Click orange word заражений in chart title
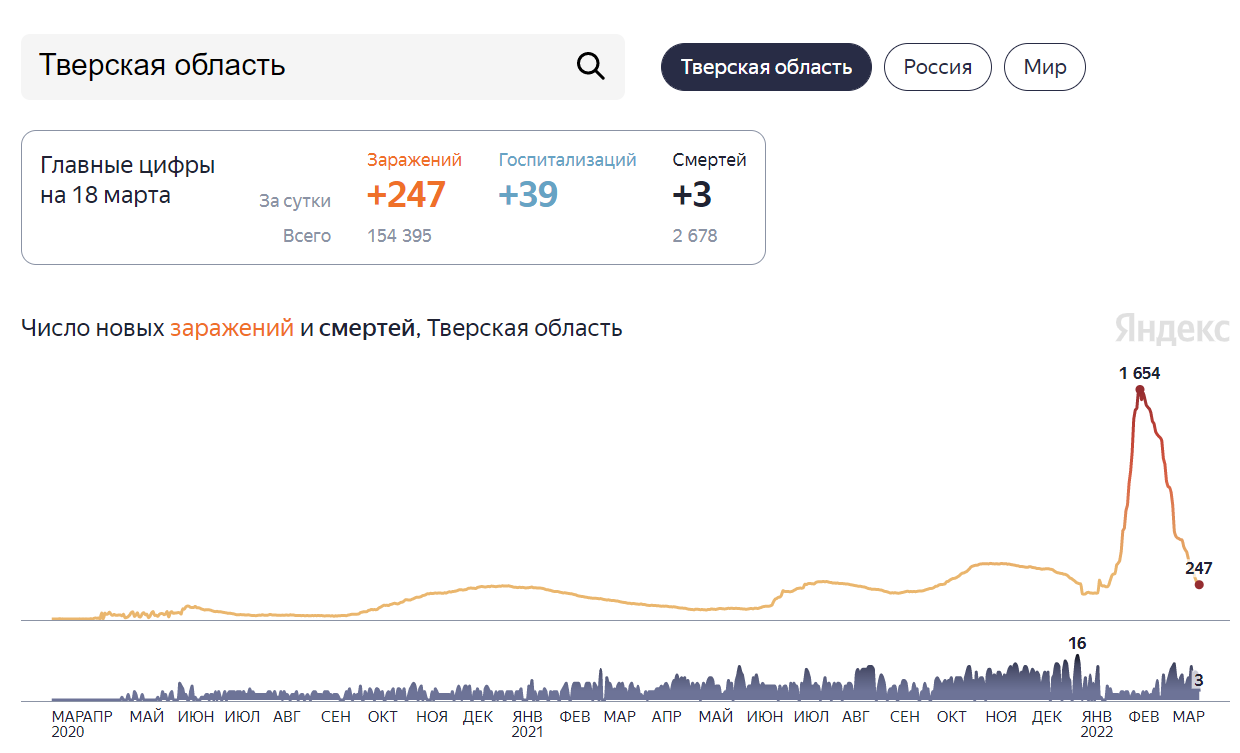 [232, 328]
